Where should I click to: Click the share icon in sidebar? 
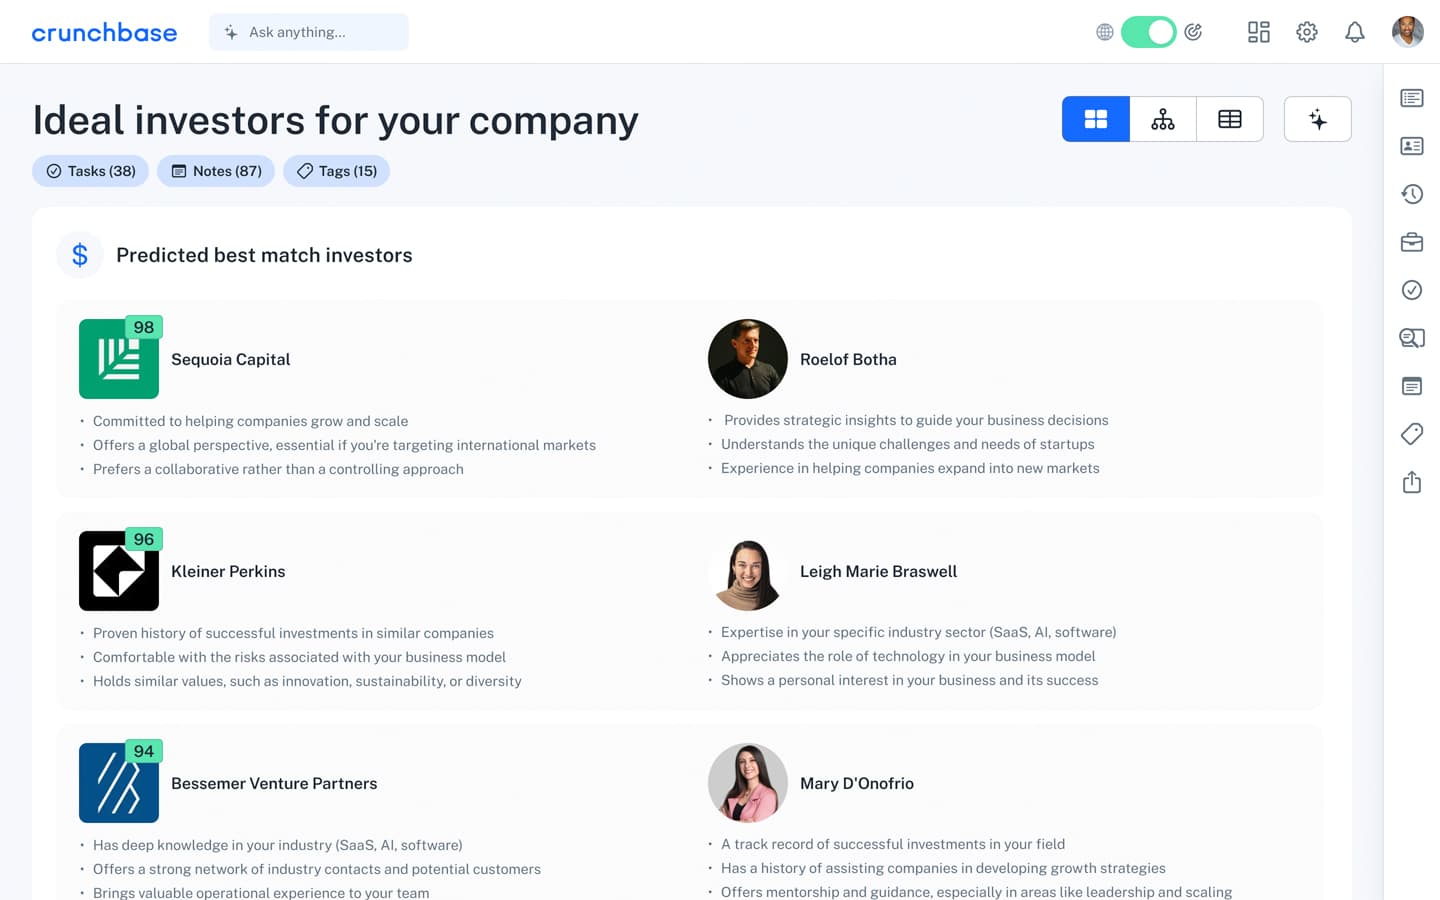(x=1412, y=482)
